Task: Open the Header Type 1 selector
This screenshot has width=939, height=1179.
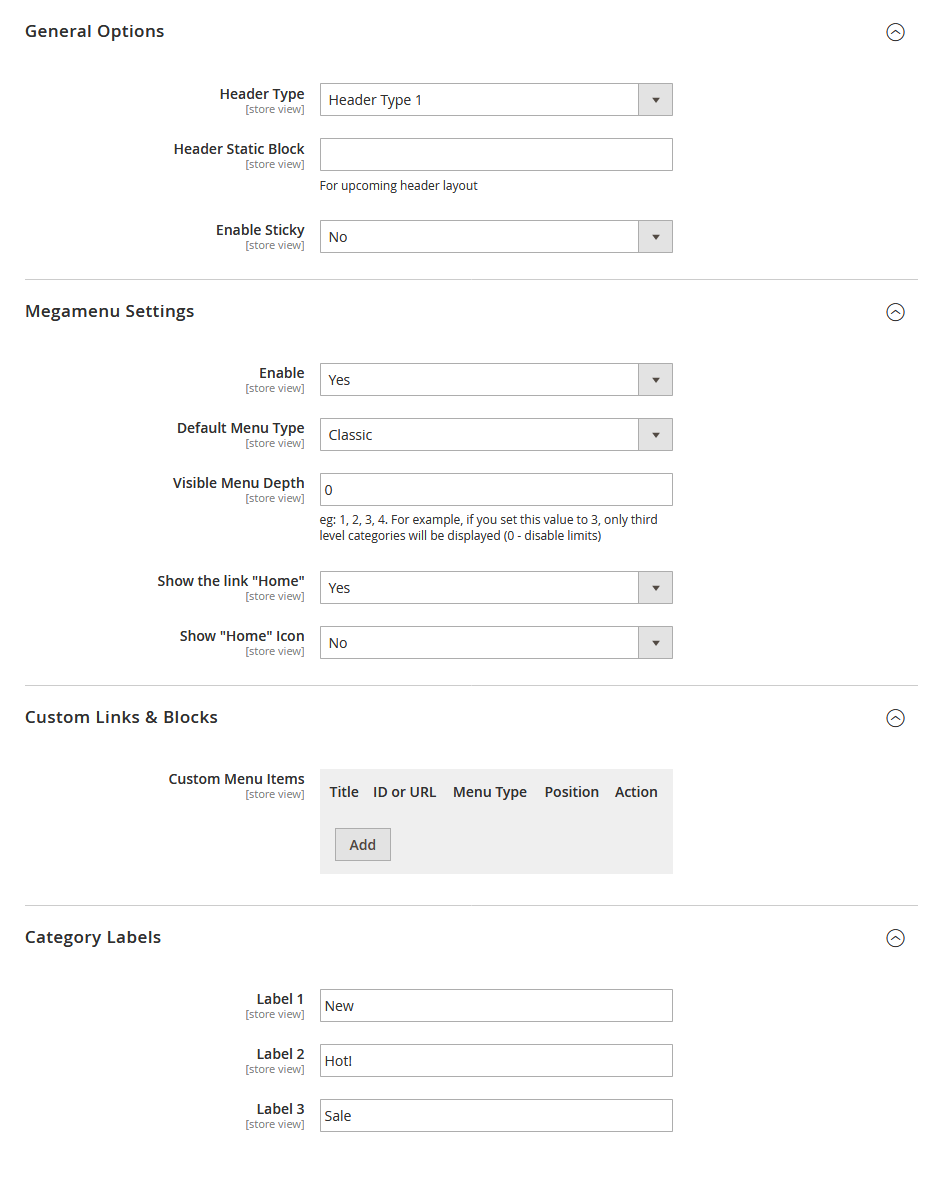Action: pos(480,99)
